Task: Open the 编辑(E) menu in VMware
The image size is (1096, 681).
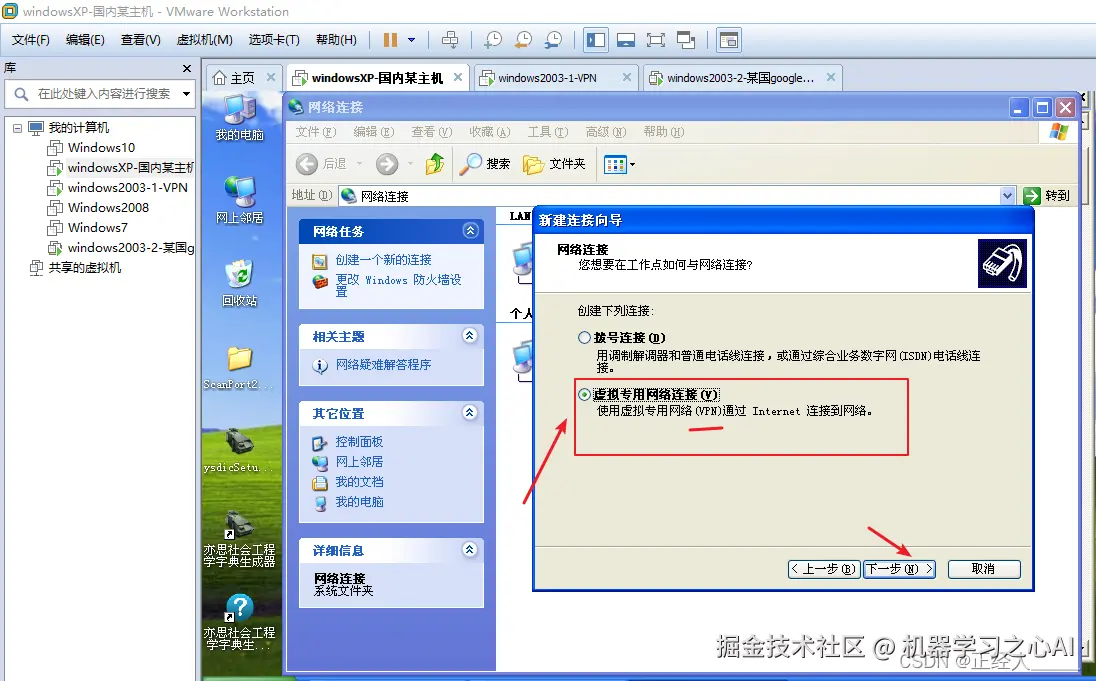Action: pyautogui.click(x=85, y=40)
